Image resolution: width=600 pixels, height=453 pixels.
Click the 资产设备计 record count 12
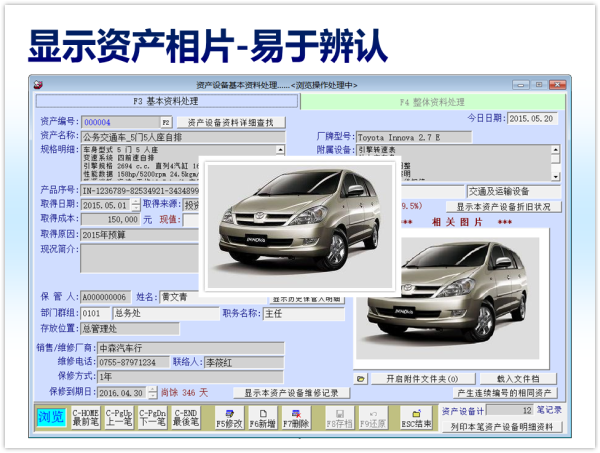tap(510, 411)
